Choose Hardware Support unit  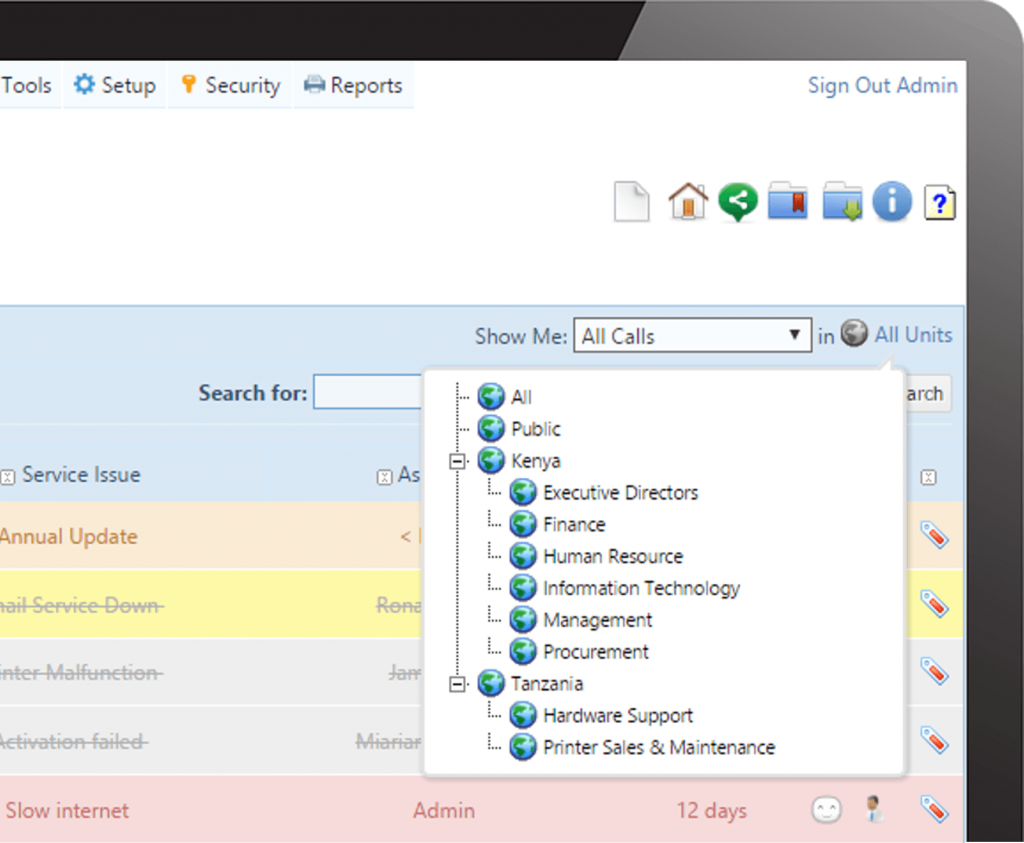tap(618, 716)
